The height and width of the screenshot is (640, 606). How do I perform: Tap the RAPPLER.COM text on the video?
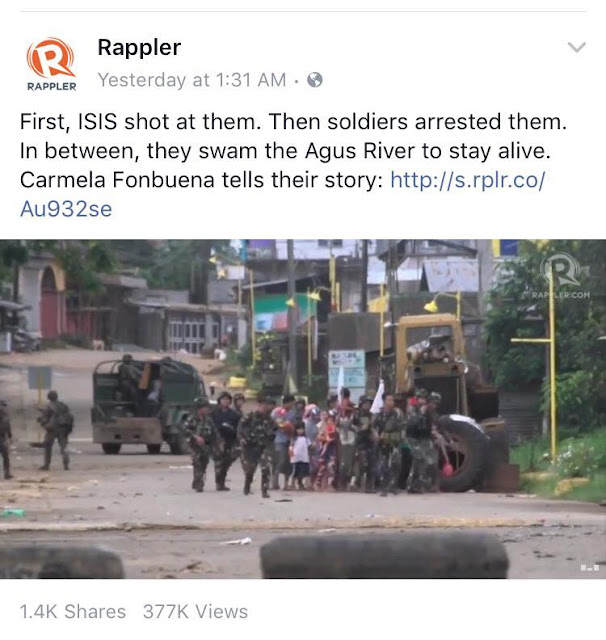tap(561, 295)
